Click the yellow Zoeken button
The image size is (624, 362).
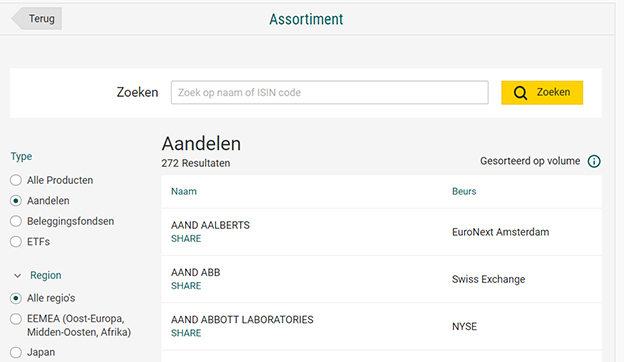click(x=542, y=93)
